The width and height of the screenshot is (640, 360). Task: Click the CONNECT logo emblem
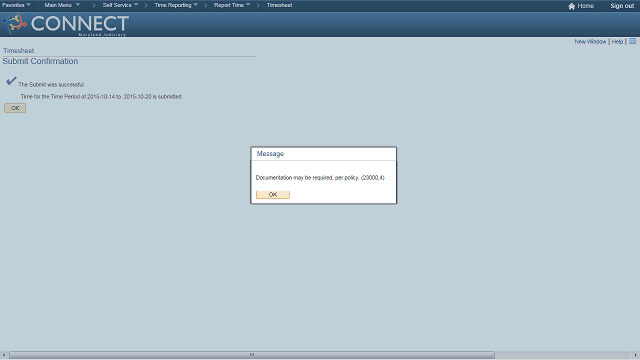pyautogui.click(x=15, y=23)
